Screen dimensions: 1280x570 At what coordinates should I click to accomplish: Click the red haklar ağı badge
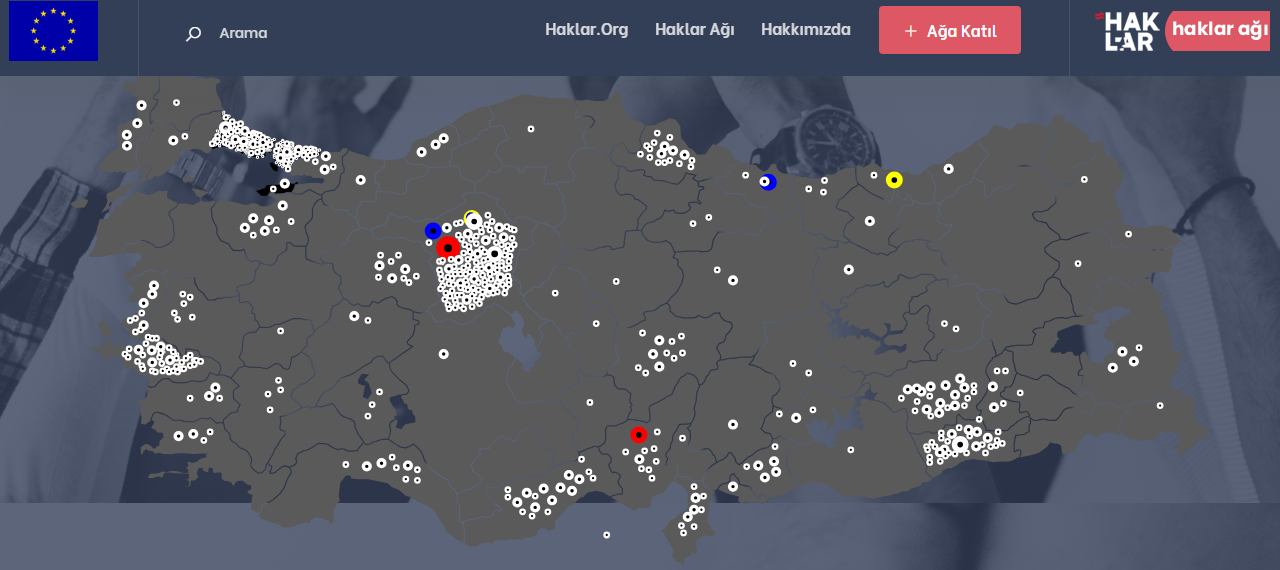tap(1219, 30)
